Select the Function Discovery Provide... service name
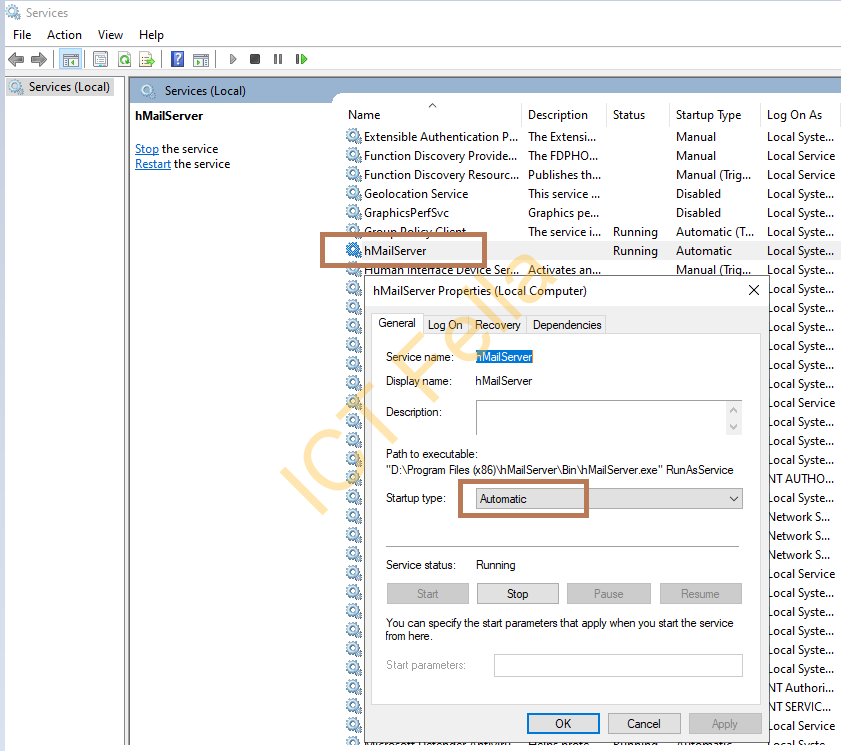 pyautogui.click(x=440, y=156)
